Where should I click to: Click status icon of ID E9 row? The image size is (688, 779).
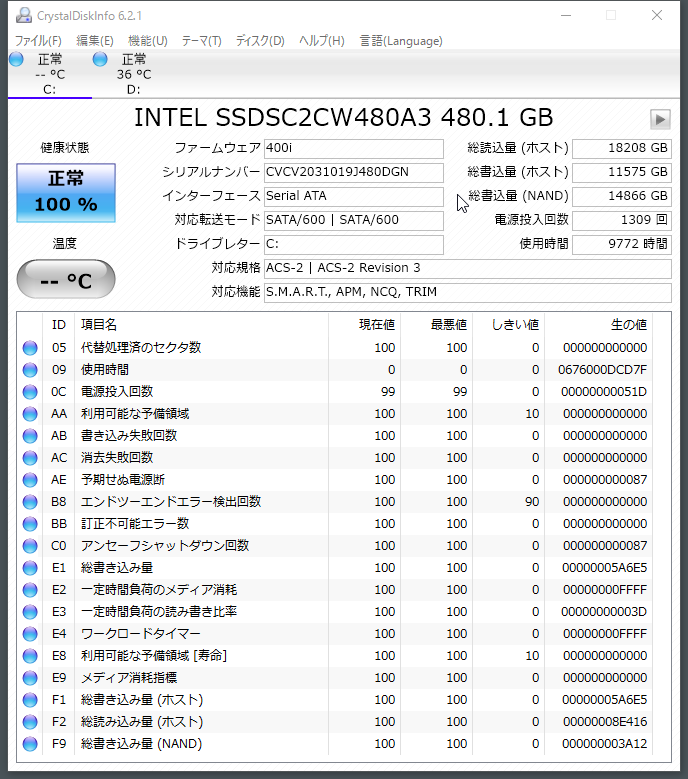click(30, 678)
